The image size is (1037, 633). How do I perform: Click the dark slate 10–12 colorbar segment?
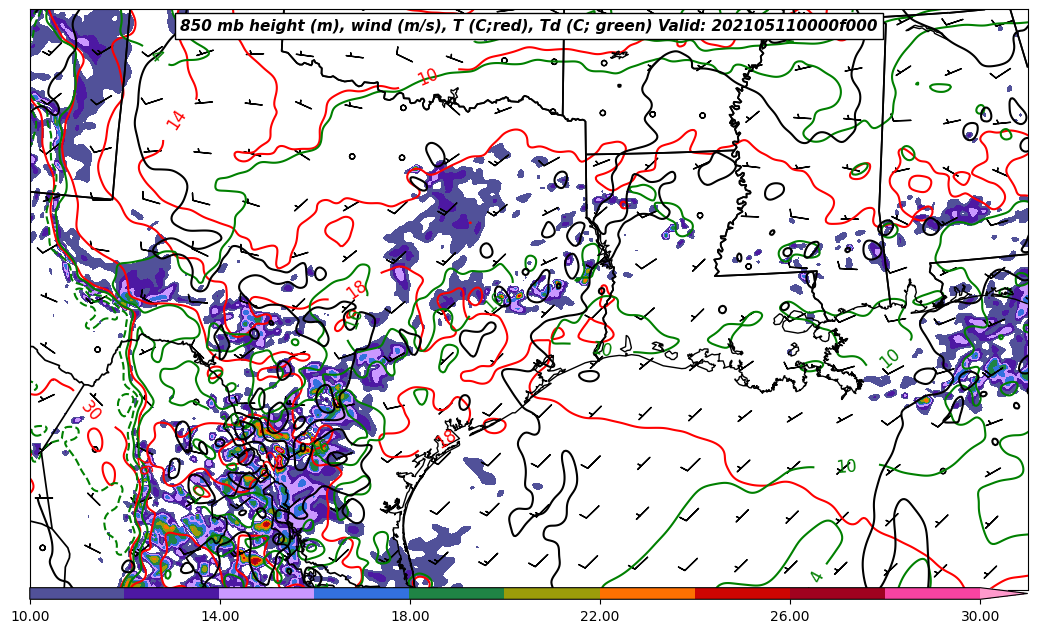[77, 593]
